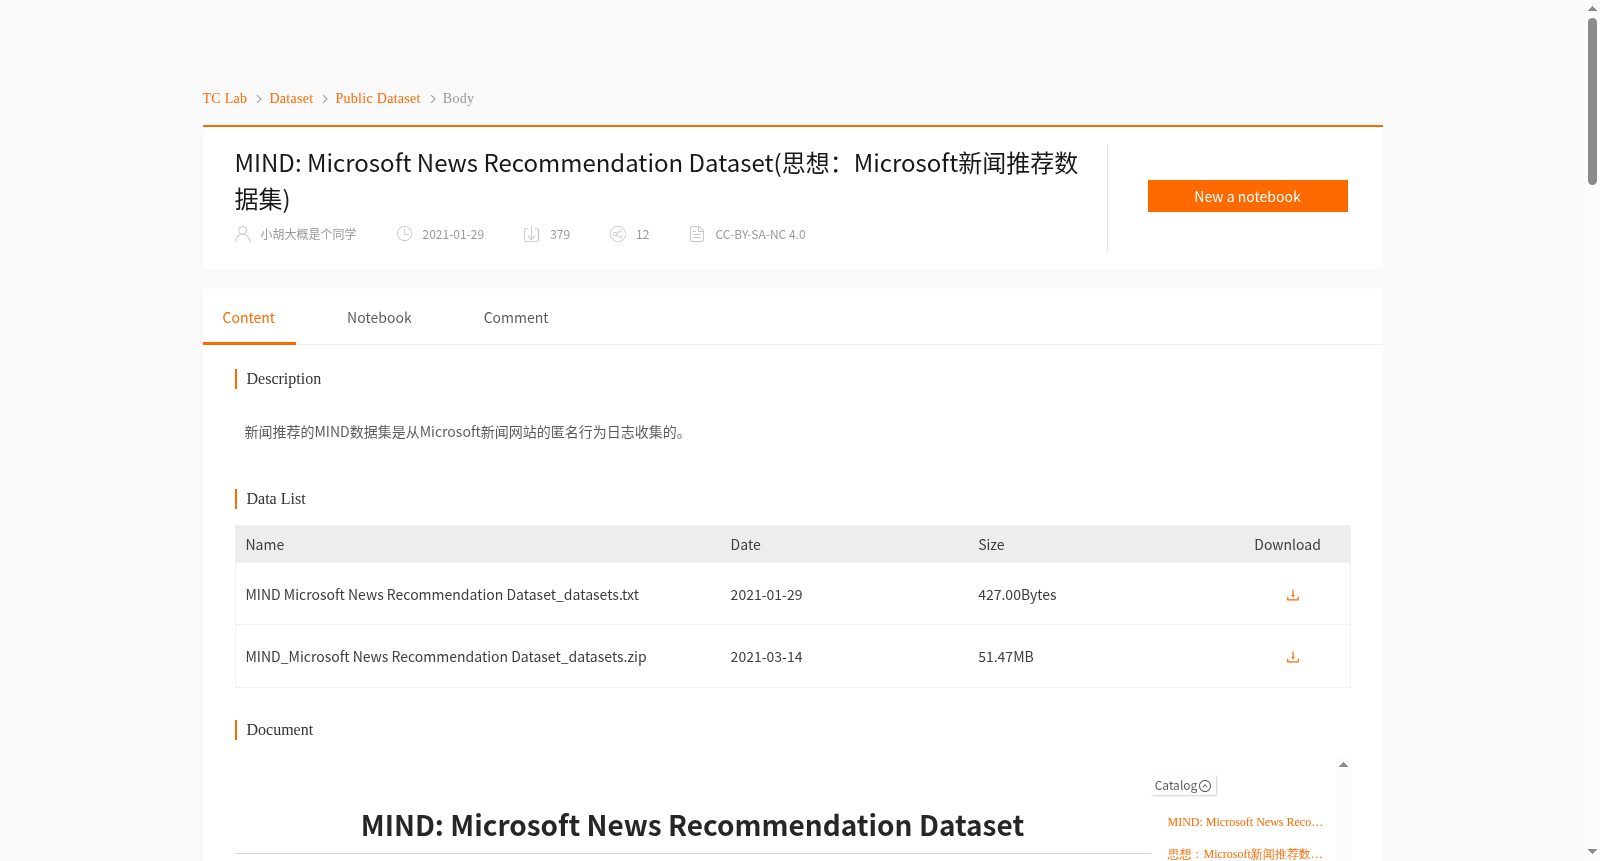Click the Description section heading
Image resolution: width=1600 pixels, height=861 pixels.
click(x=284, y=379)
